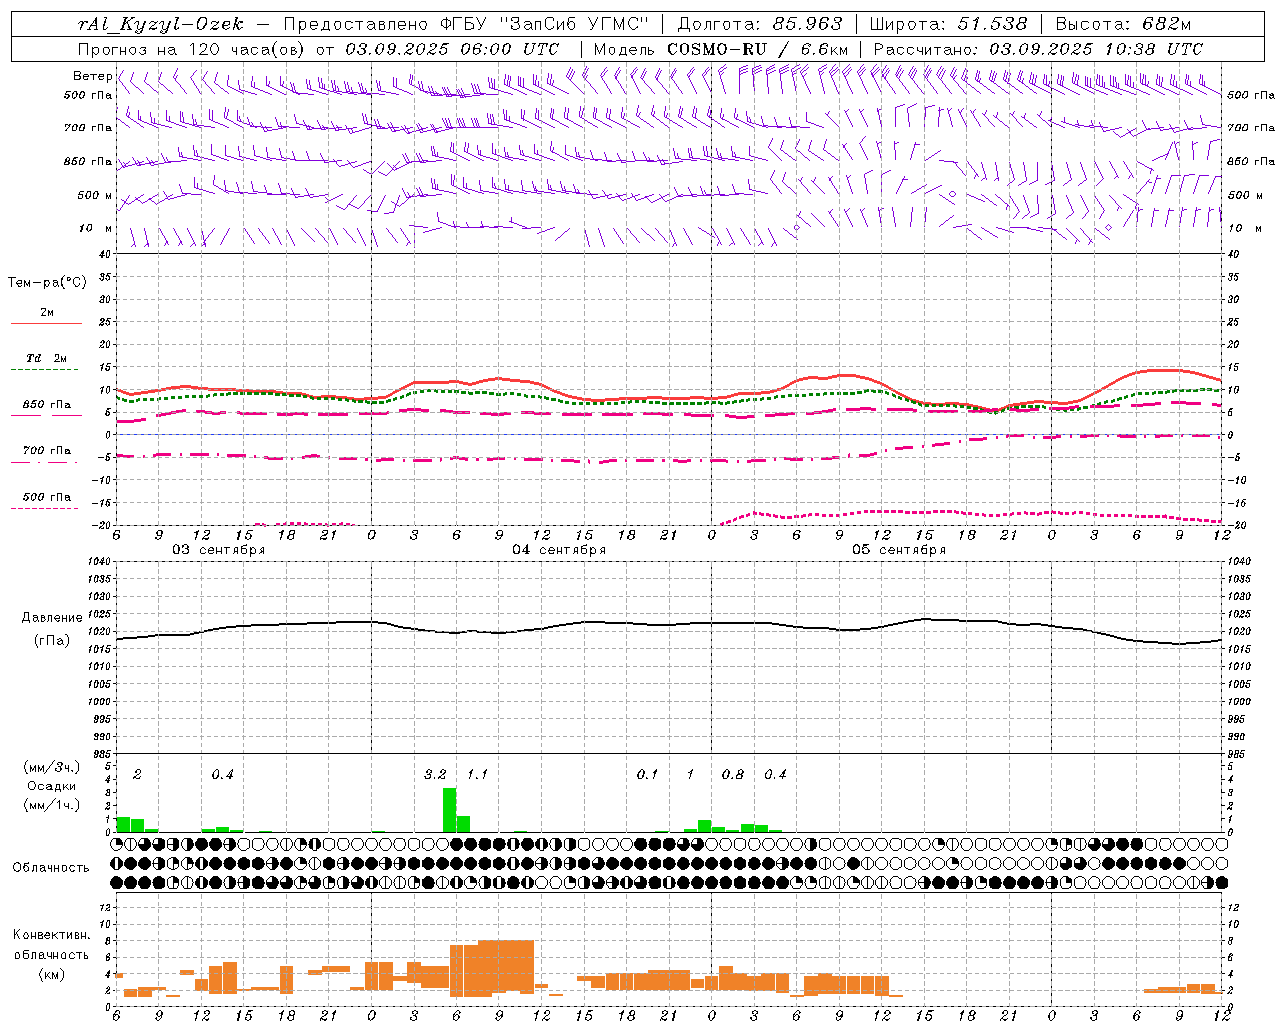The height and width of the screenshot is (1024, 1280).
Task: Click the "04 сентября" date label
Action: 559,550
